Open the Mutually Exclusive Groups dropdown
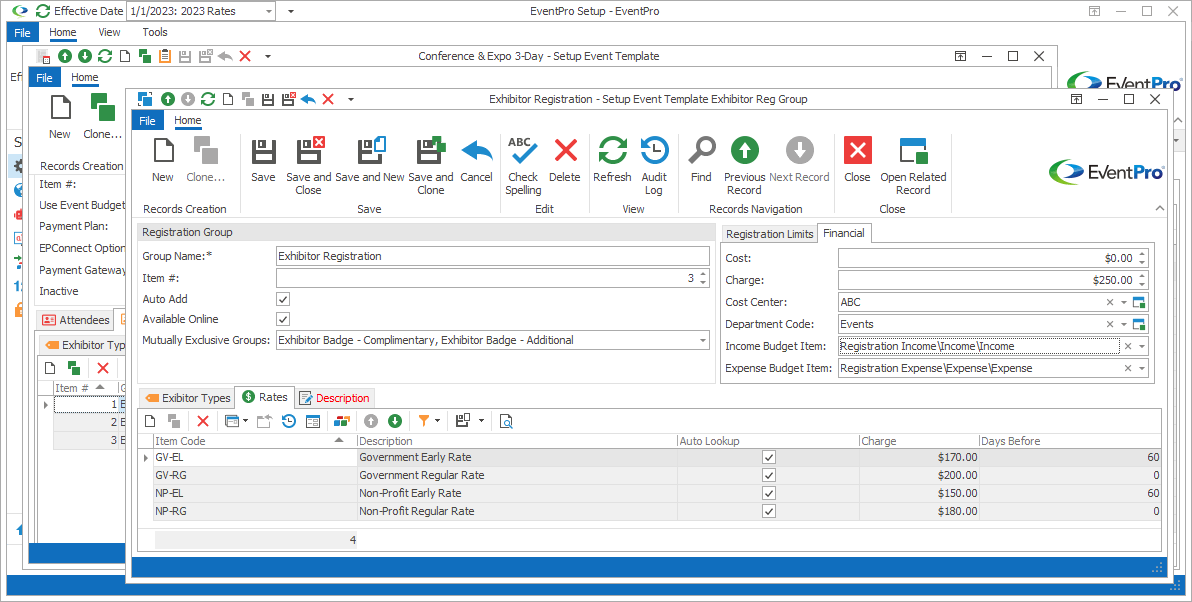 (702, 341)
